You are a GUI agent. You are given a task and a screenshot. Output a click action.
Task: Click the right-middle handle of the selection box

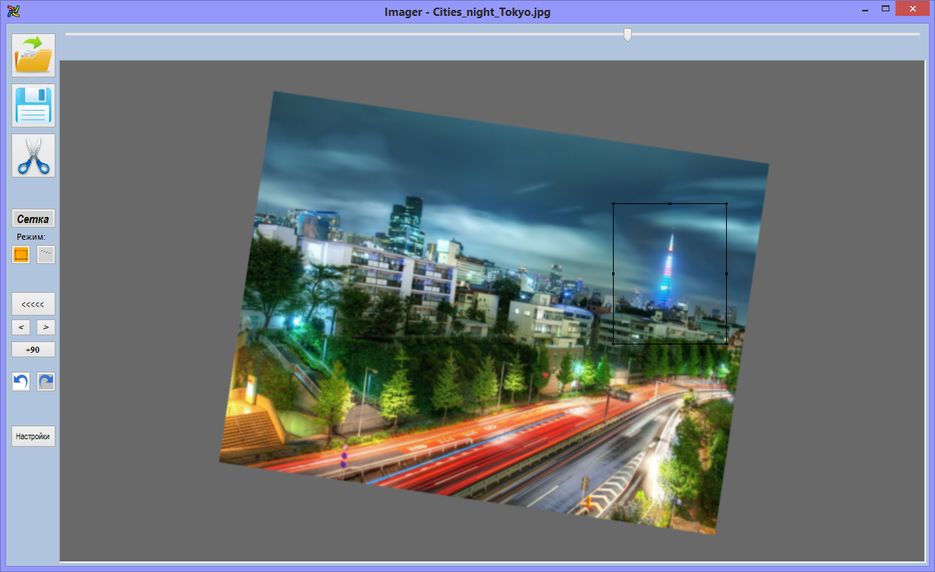[x=726, y=273]
